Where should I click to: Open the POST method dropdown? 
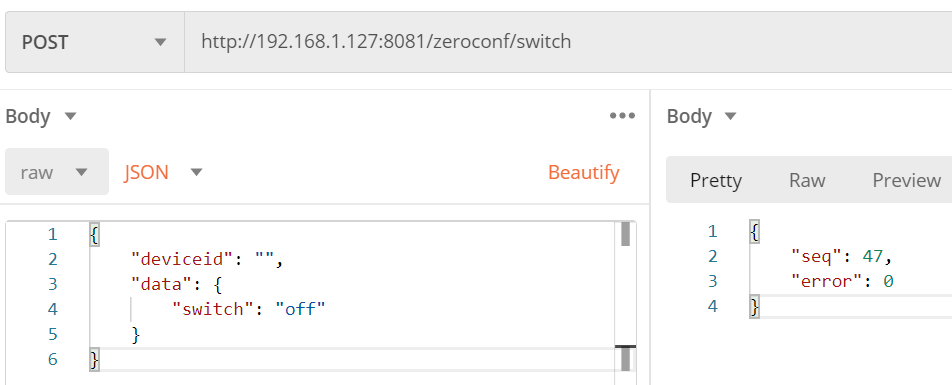click(95, 42)
